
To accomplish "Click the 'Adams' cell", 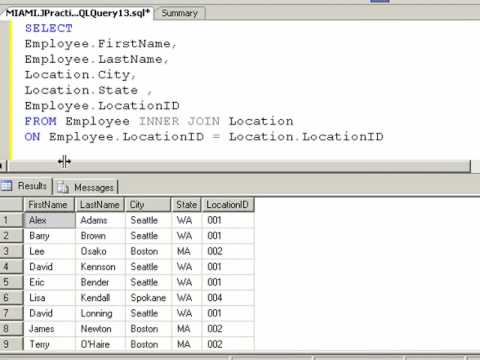I will pyautogui.click(x=100, y=220).
